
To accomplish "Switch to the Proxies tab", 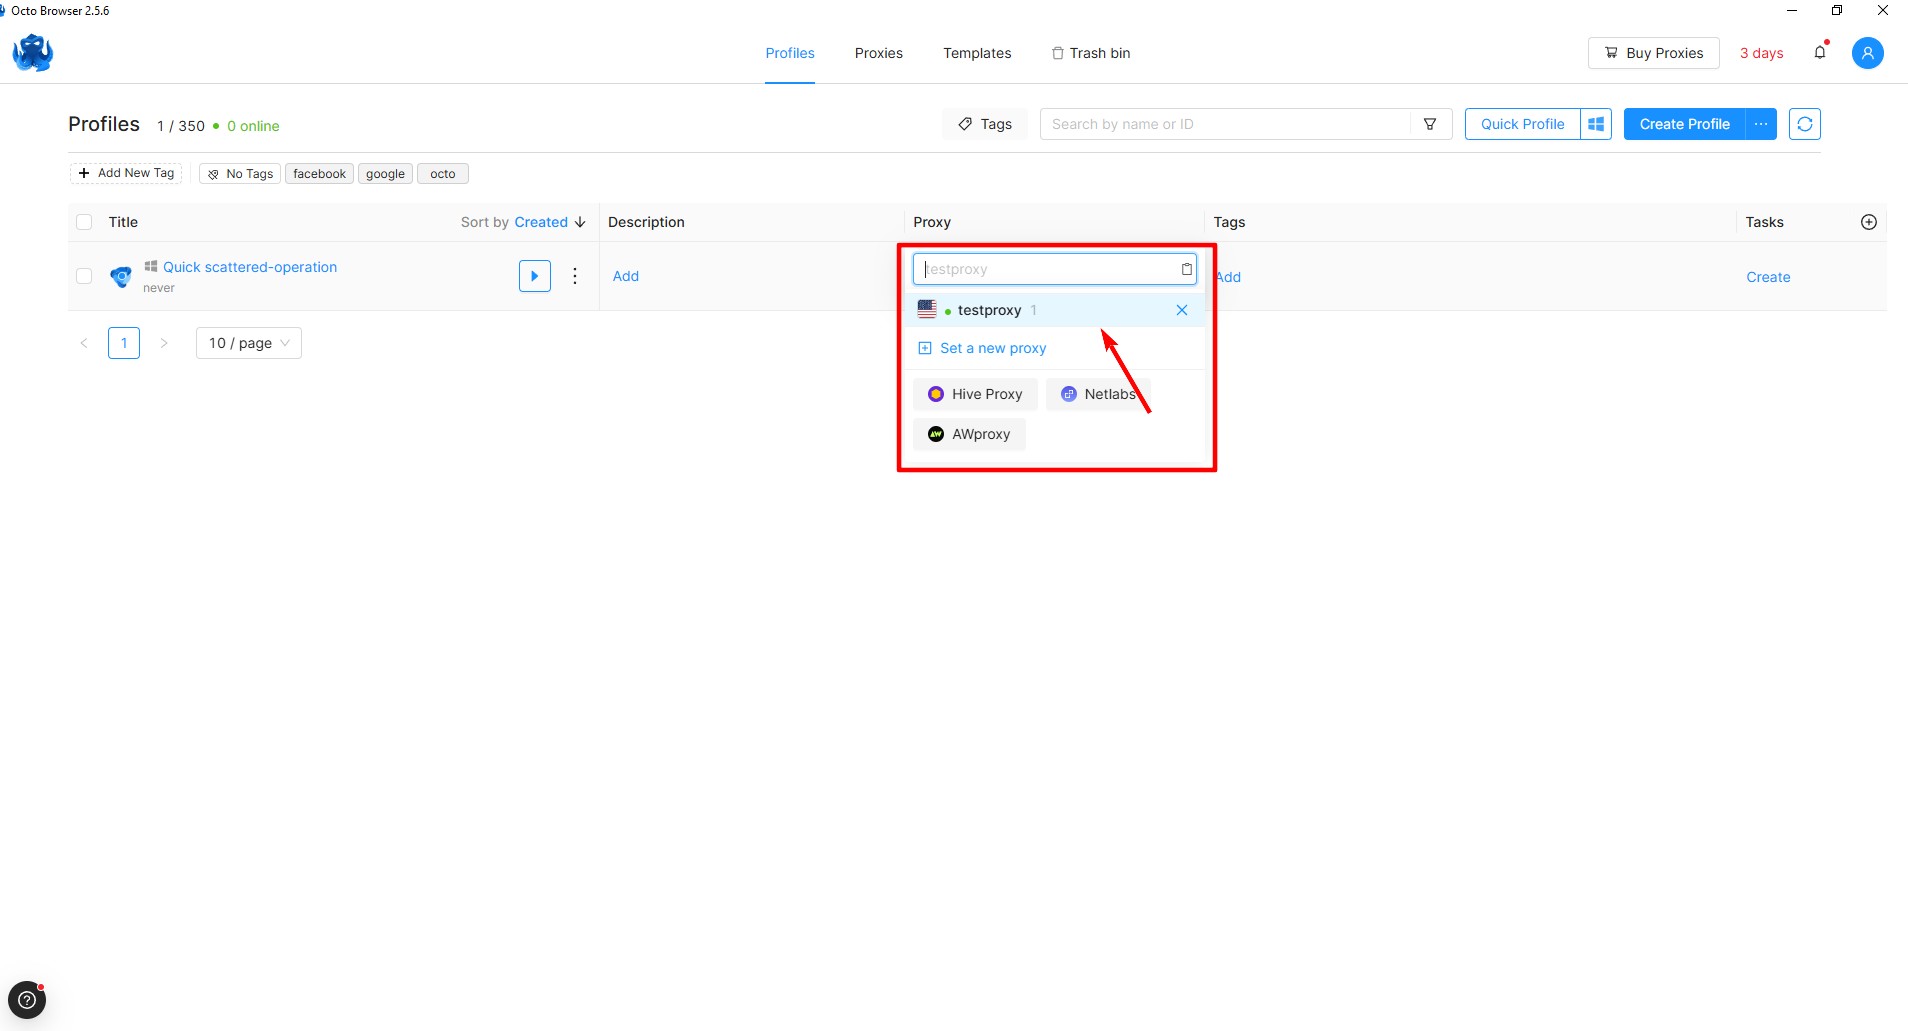I will [878, 53].
